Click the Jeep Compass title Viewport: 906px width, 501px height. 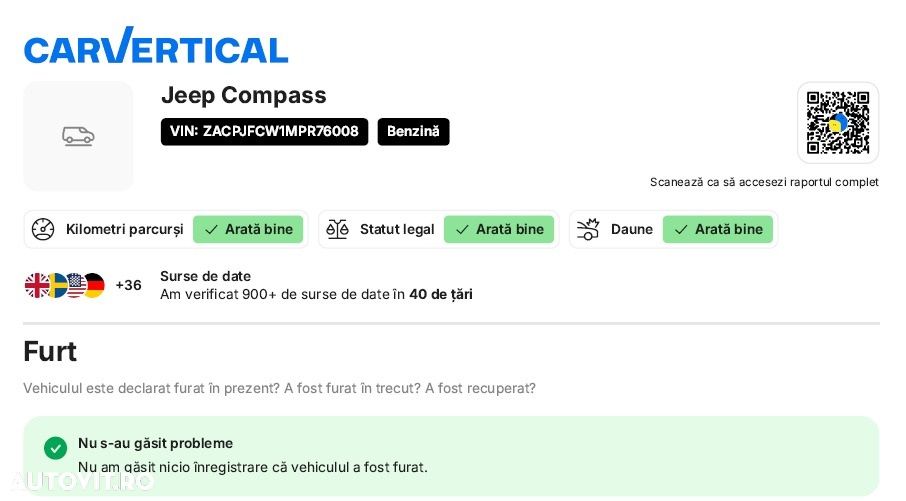pyautogui.click(x=244, y=95)
